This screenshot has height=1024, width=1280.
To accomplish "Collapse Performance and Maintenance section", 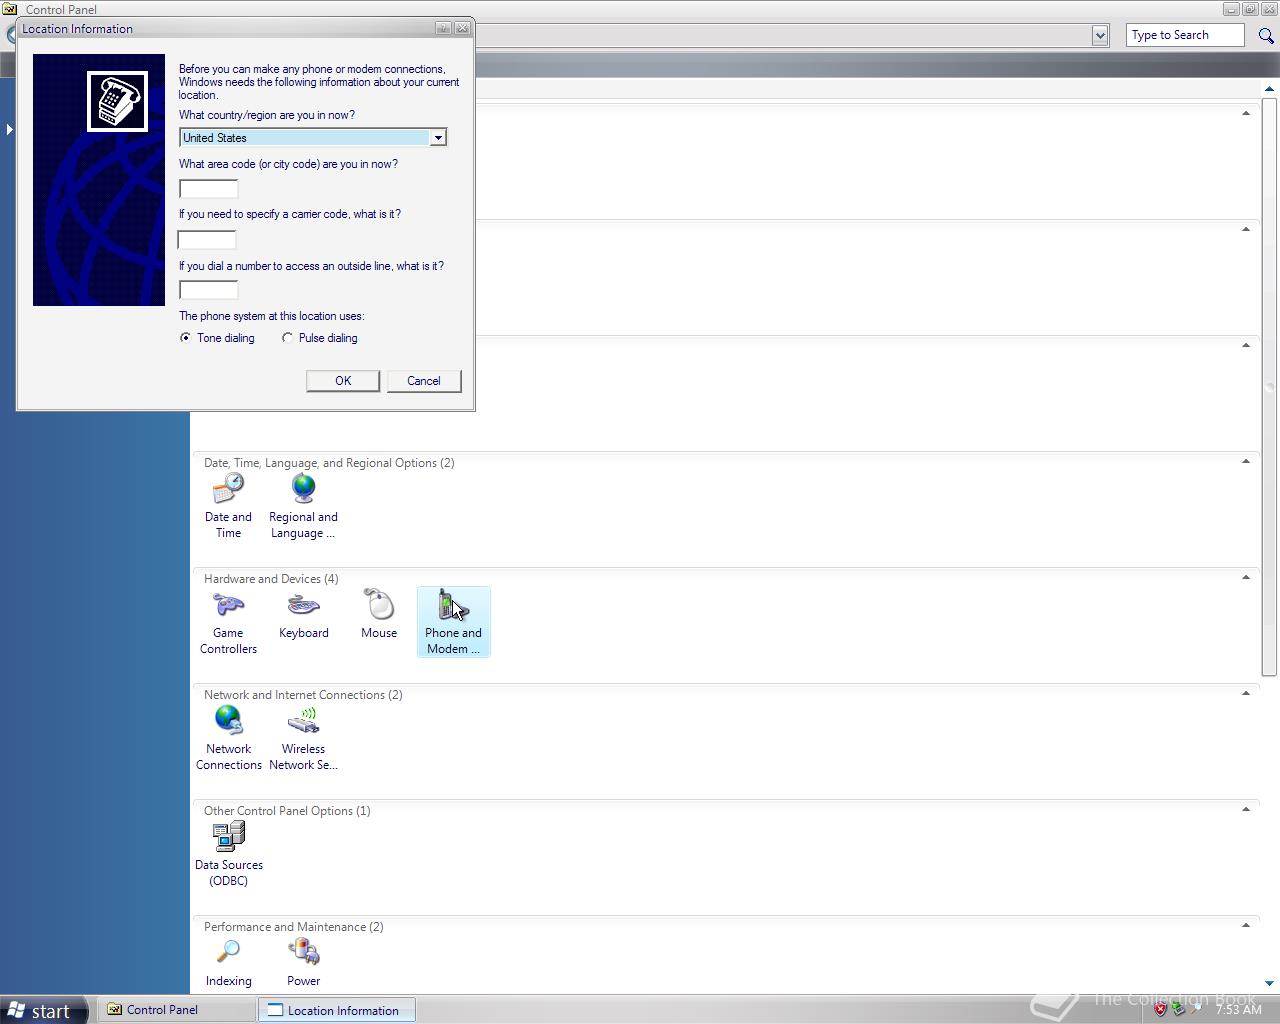I will (1245, 925).
